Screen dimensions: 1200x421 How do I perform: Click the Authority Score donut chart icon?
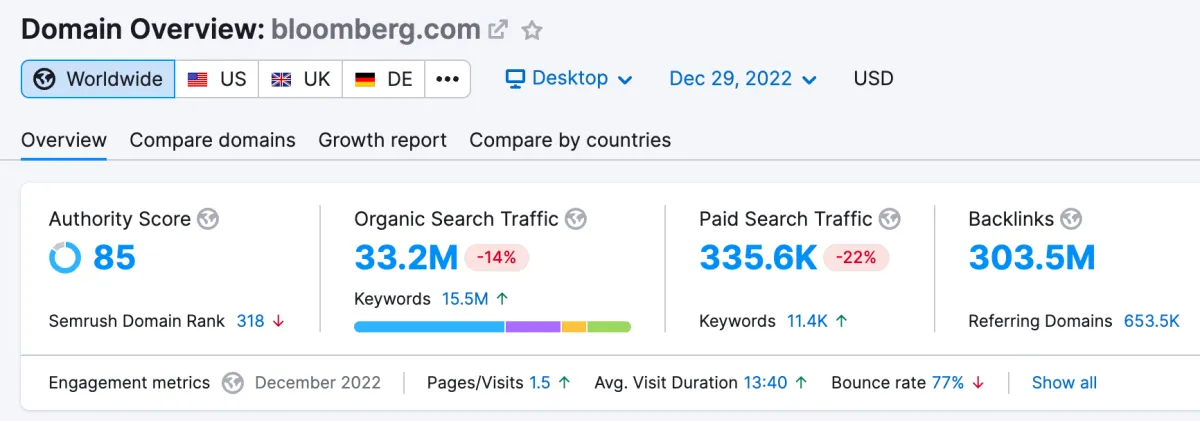coord(65,258)
